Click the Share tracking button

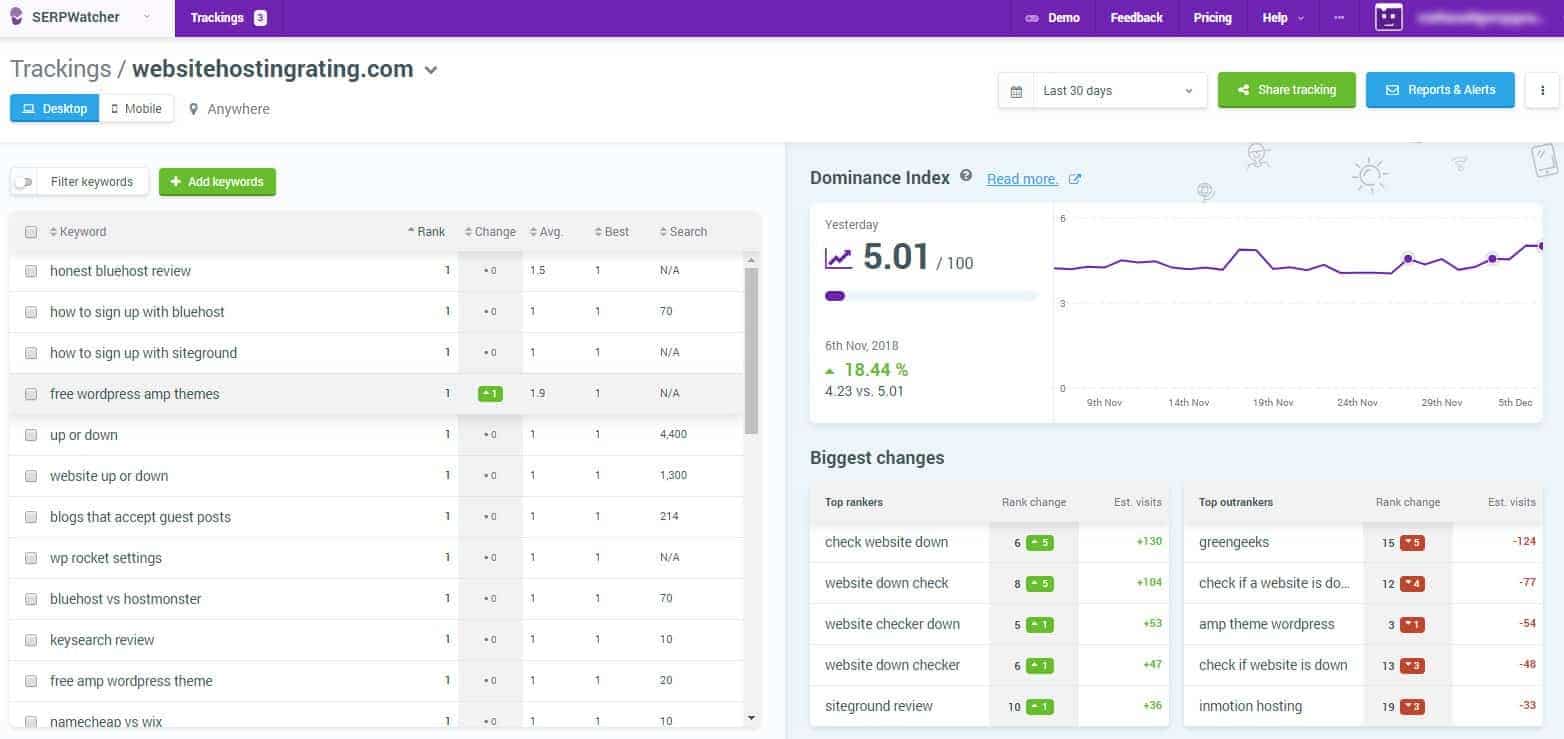pos(1287,90)
